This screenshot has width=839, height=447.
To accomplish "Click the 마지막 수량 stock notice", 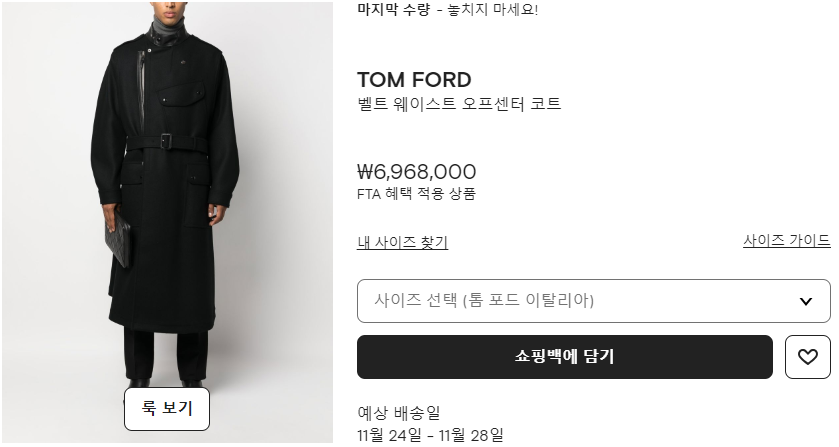I will [x=394, y=10].
